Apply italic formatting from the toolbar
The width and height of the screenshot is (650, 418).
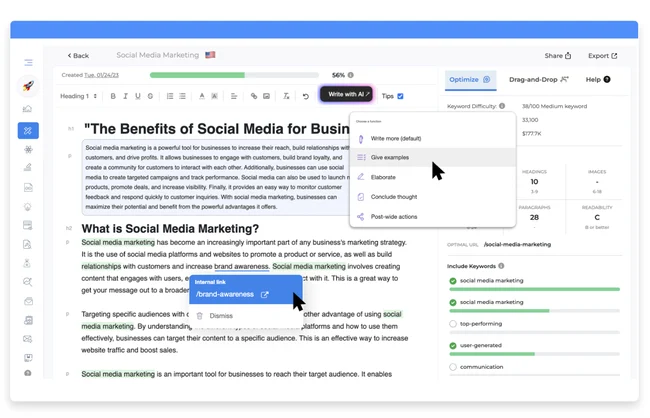(x=126, y=97)
